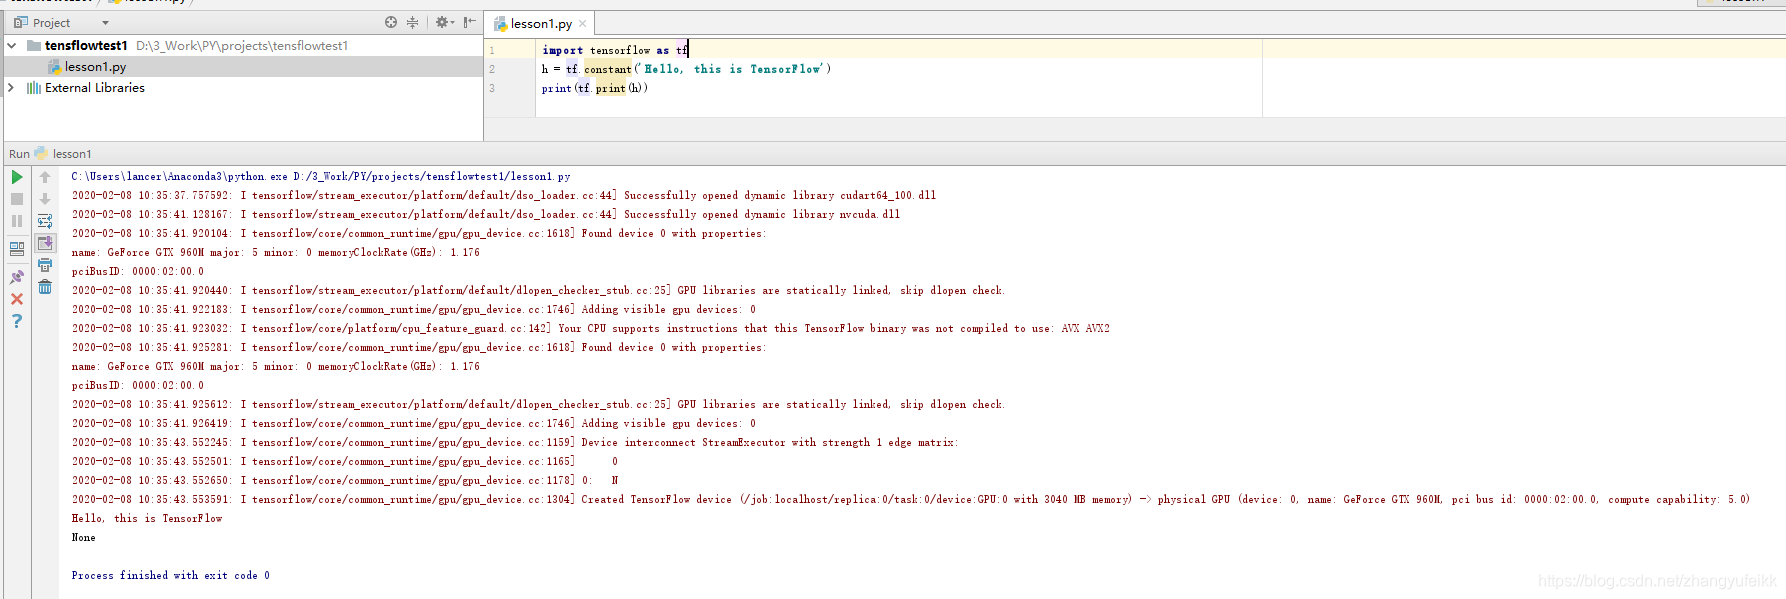
Task: Click the 'None' output line
Action: click(84, 537)
